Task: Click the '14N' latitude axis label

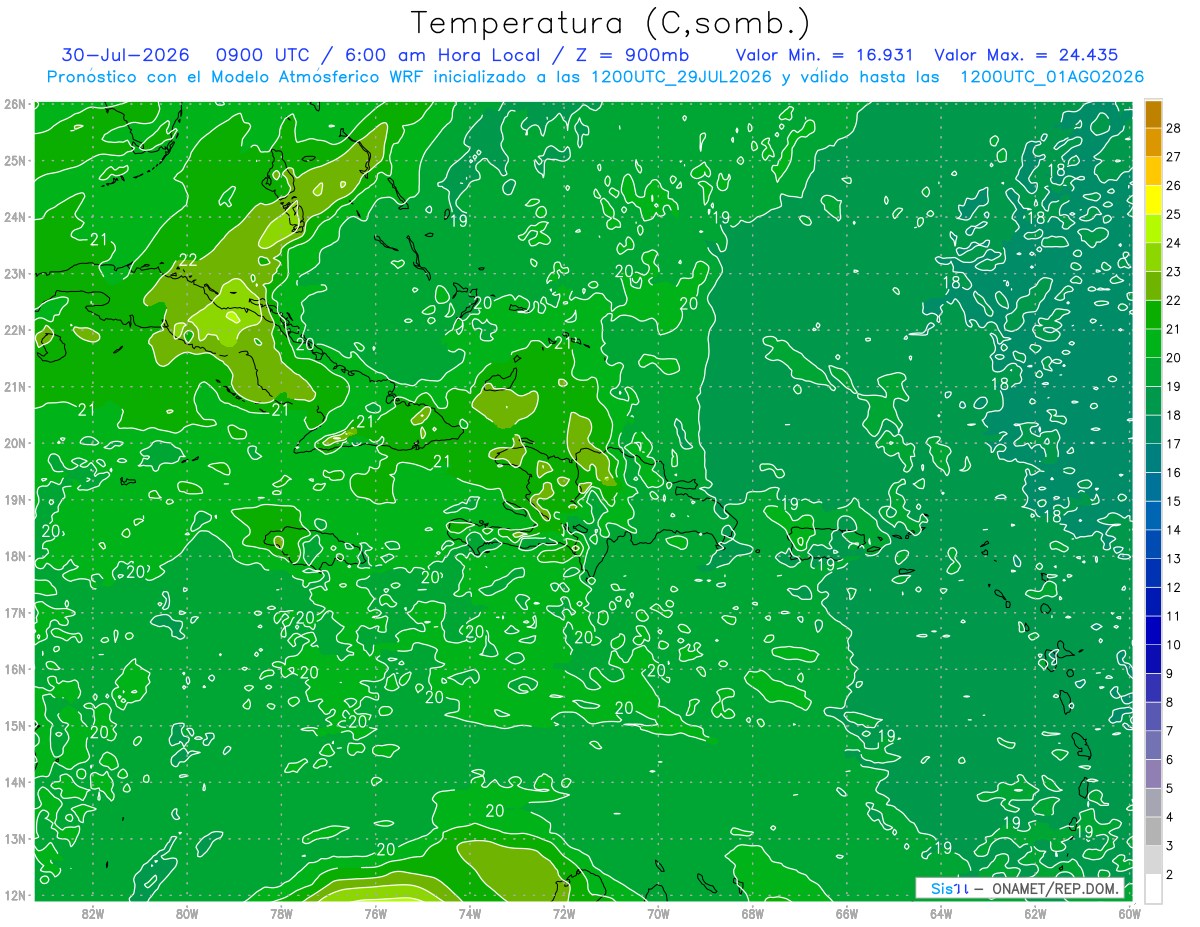Action: [15, 782]
